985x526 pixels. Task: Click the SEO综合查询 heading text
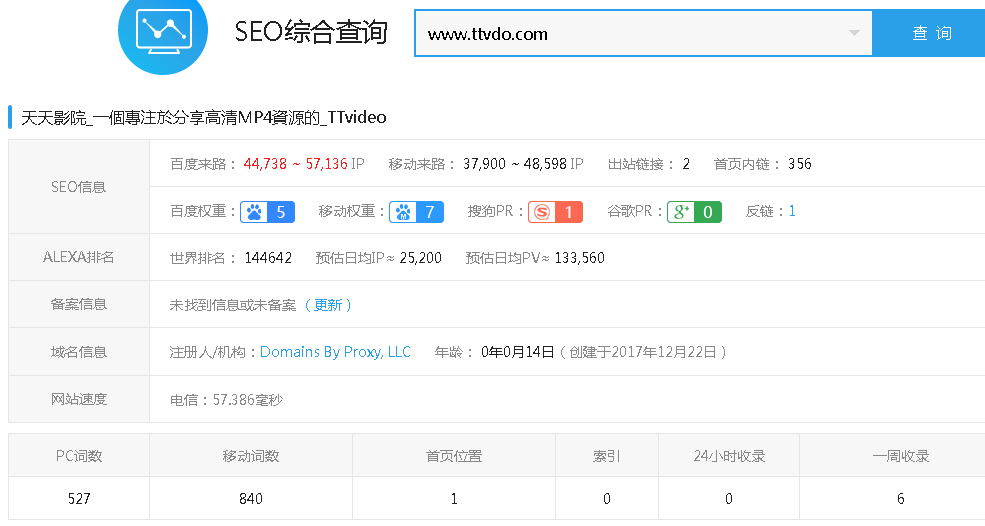tap(311, 31)
